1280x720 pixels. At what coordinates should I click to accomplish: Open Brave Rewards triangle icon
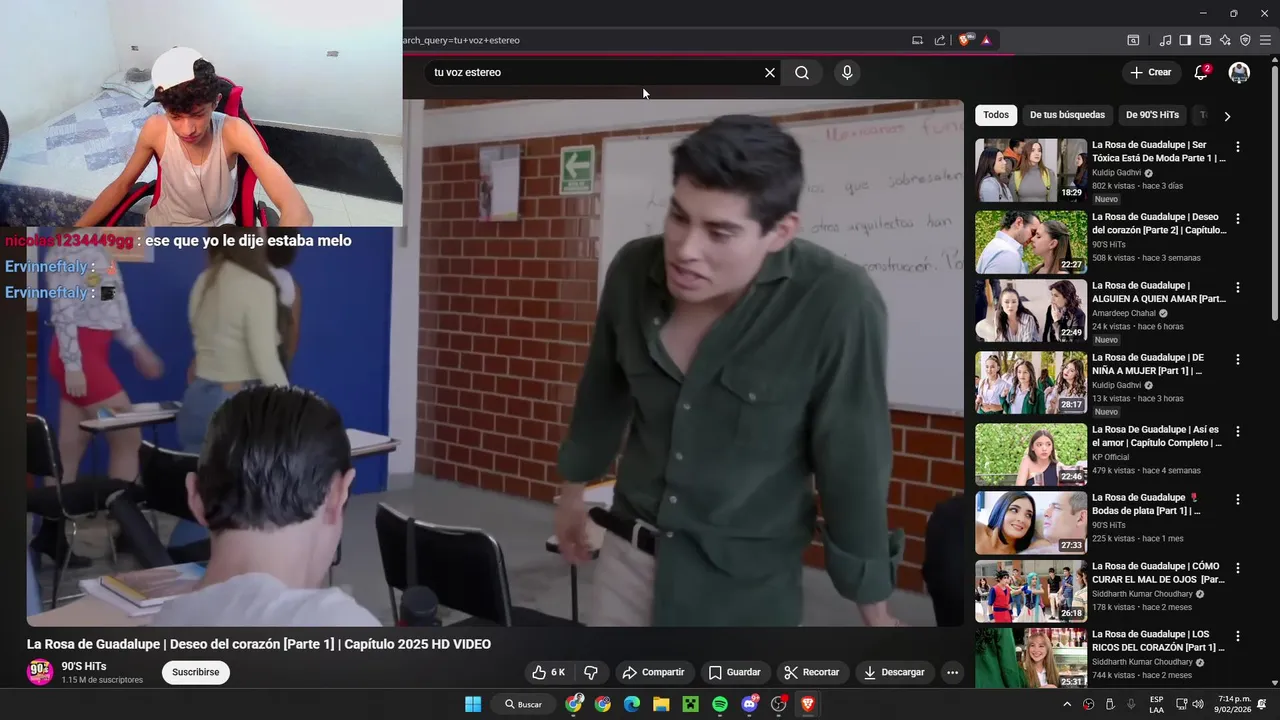[986, 40]
